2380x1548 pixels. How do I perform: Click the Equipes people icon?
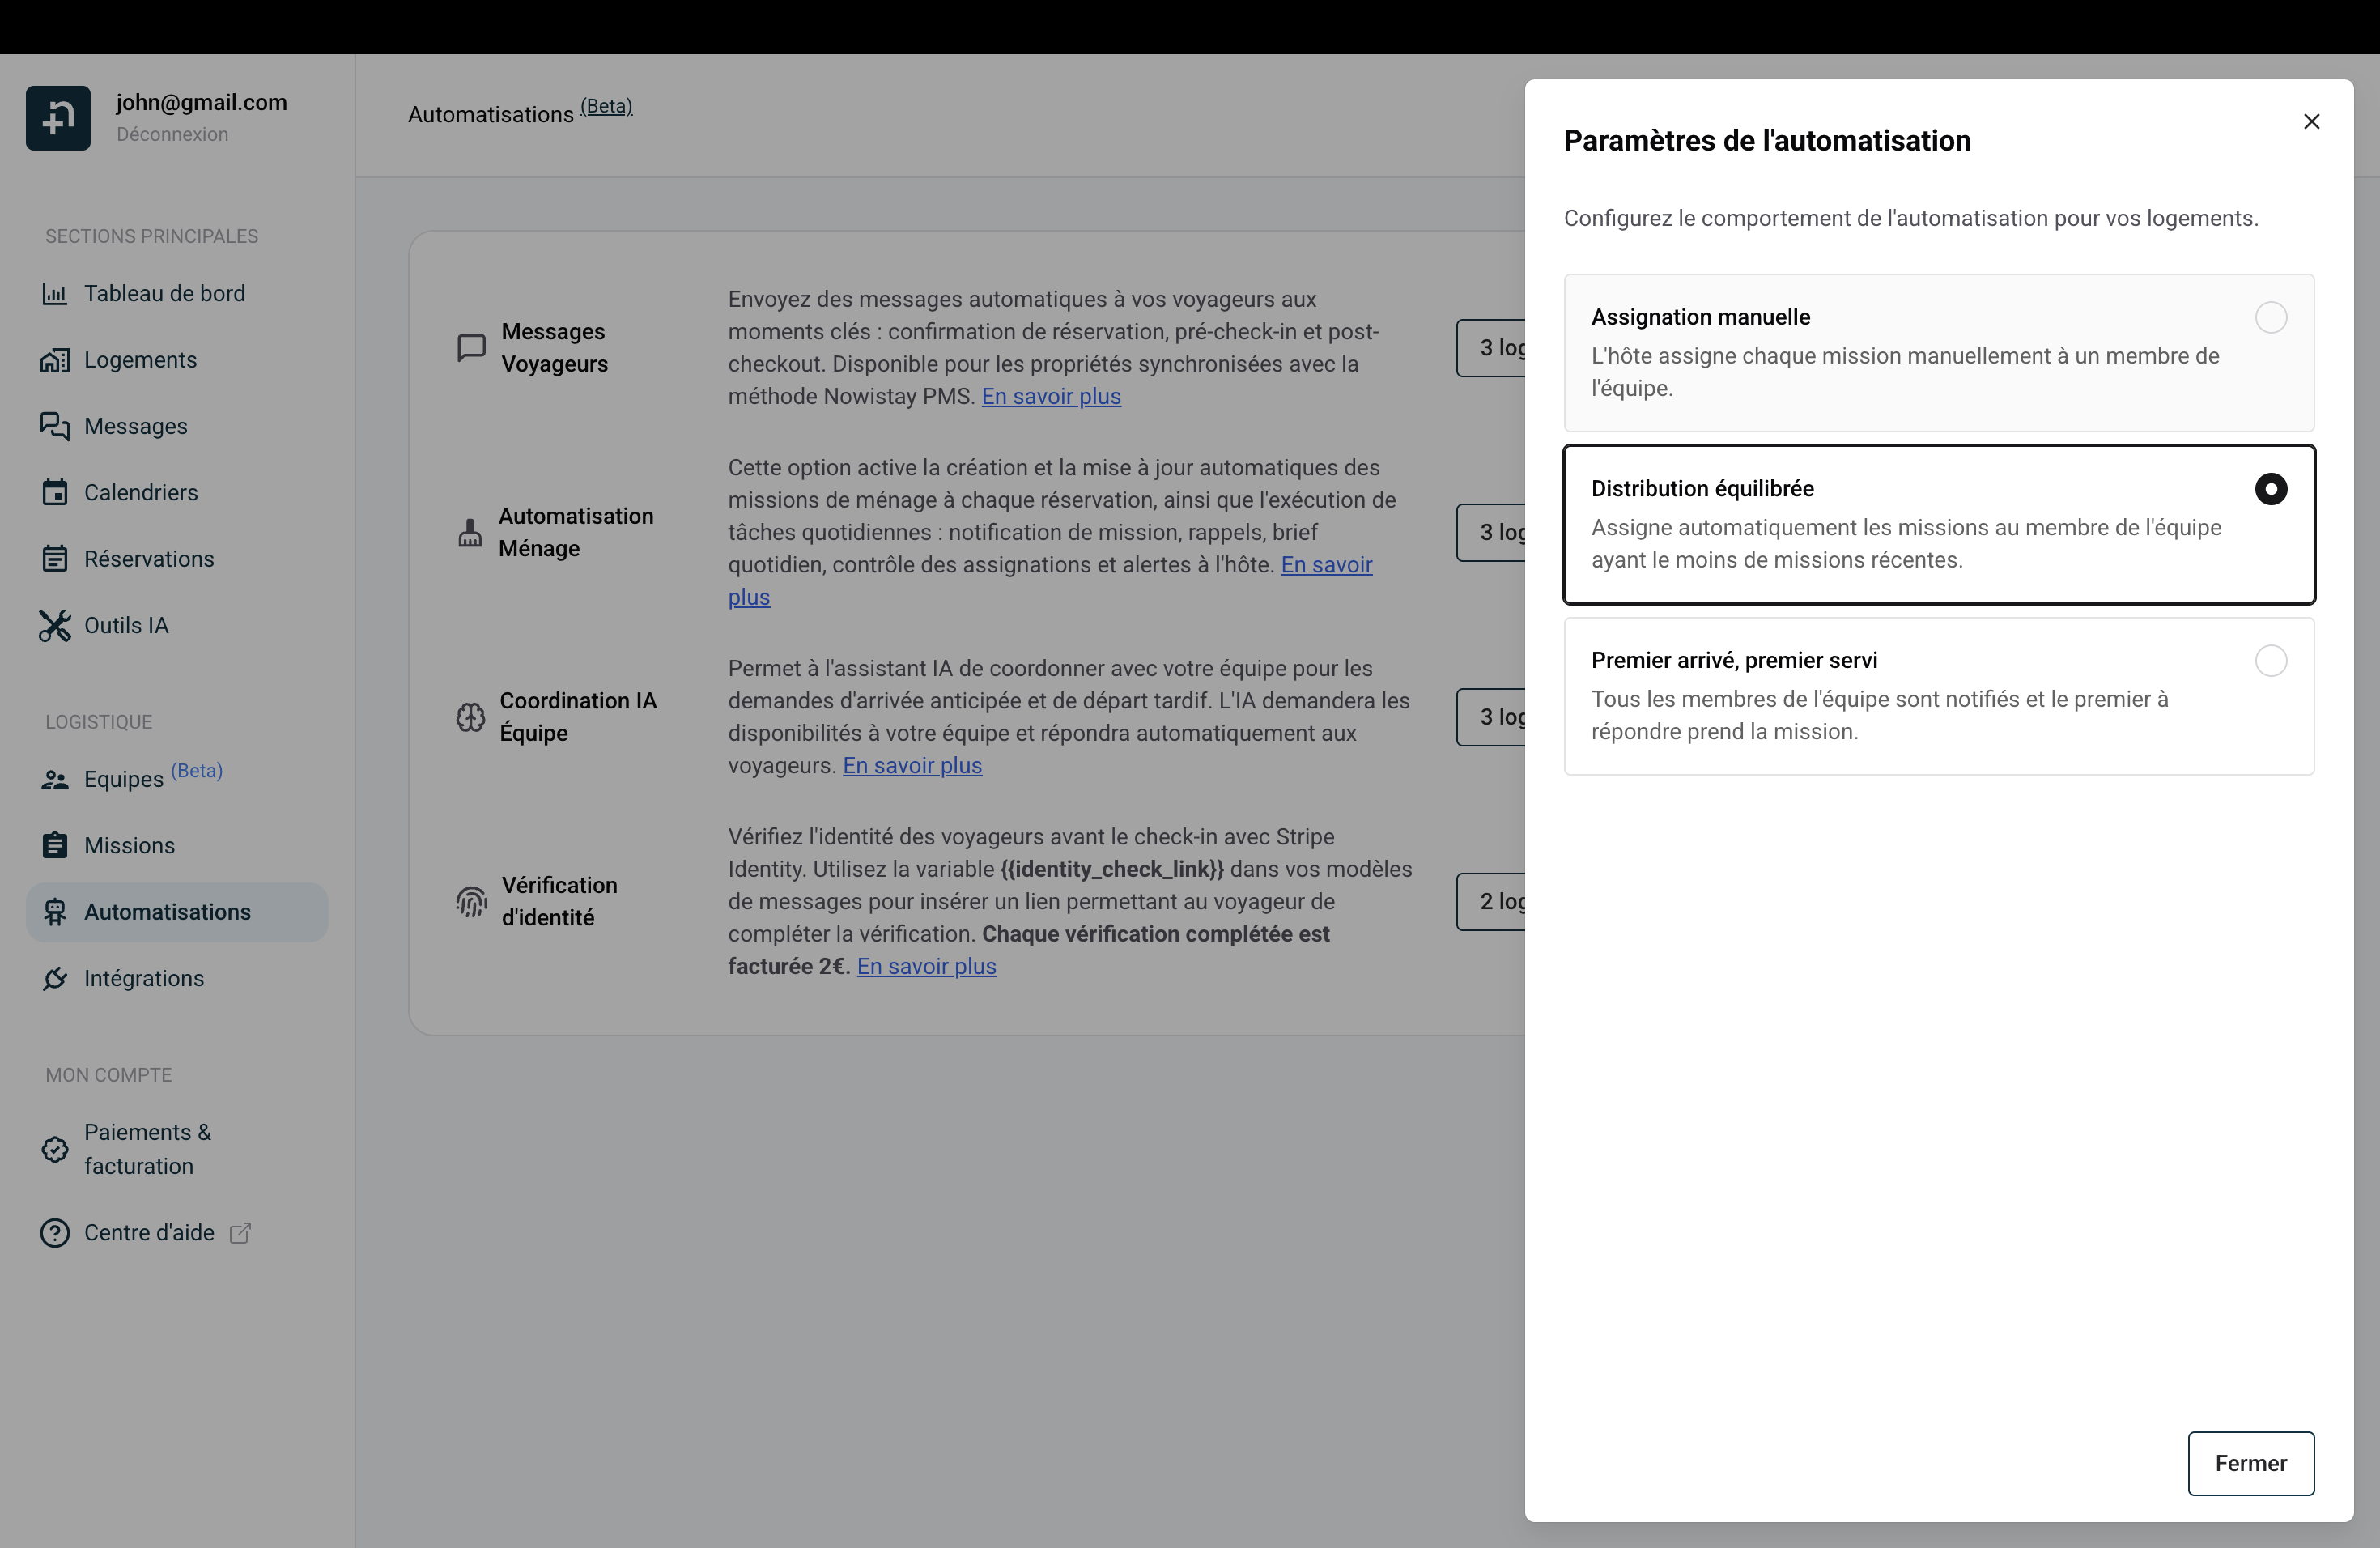(x=55, y=780)
